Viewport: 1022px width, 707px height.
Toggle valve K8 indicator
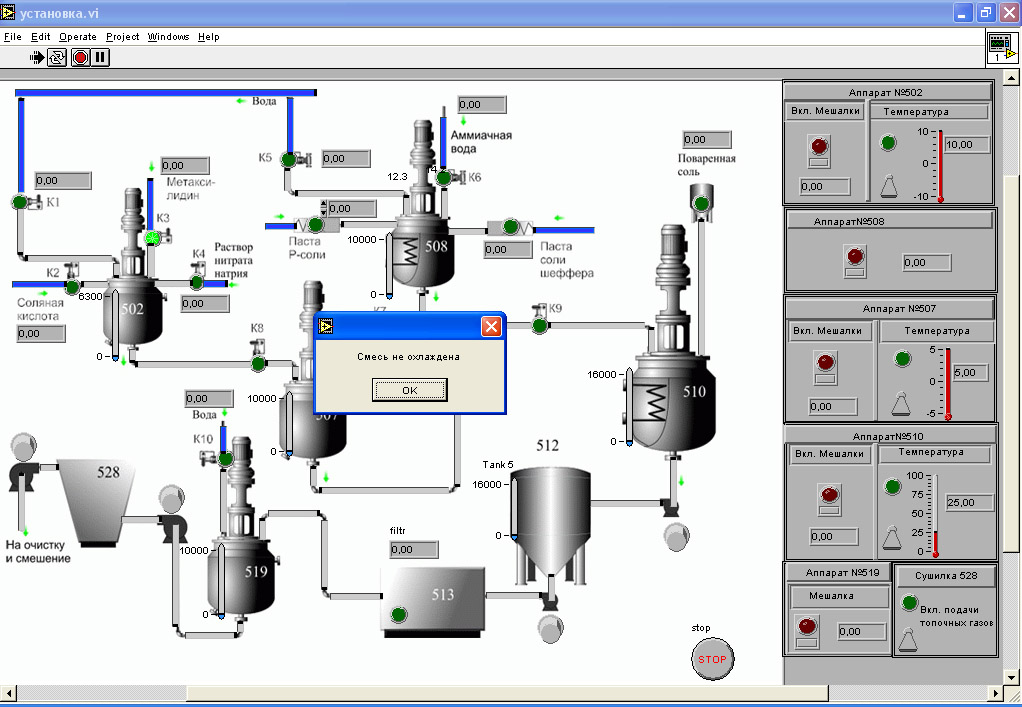tap(258, 363)
